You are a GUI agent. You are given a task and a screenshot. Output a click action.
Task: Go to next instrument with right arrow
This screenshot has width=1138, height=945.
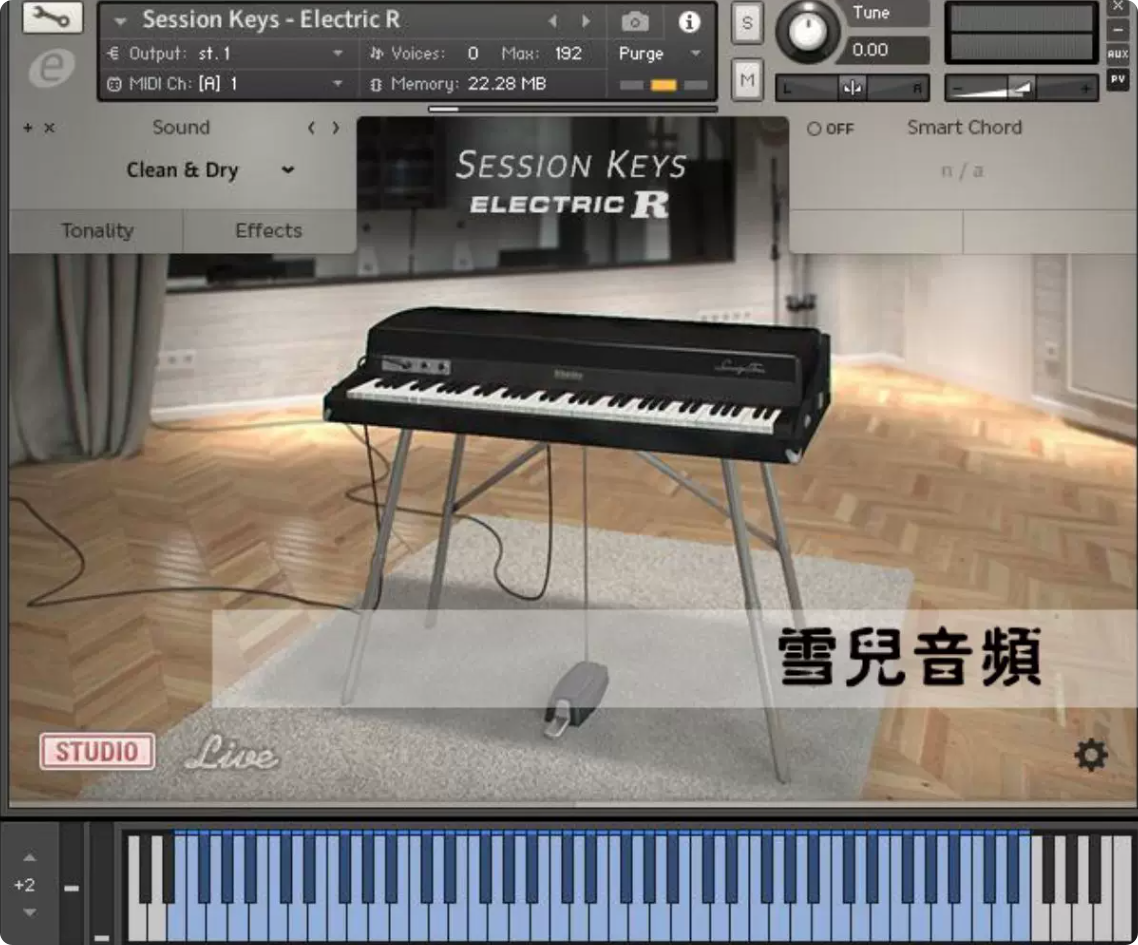586,21
